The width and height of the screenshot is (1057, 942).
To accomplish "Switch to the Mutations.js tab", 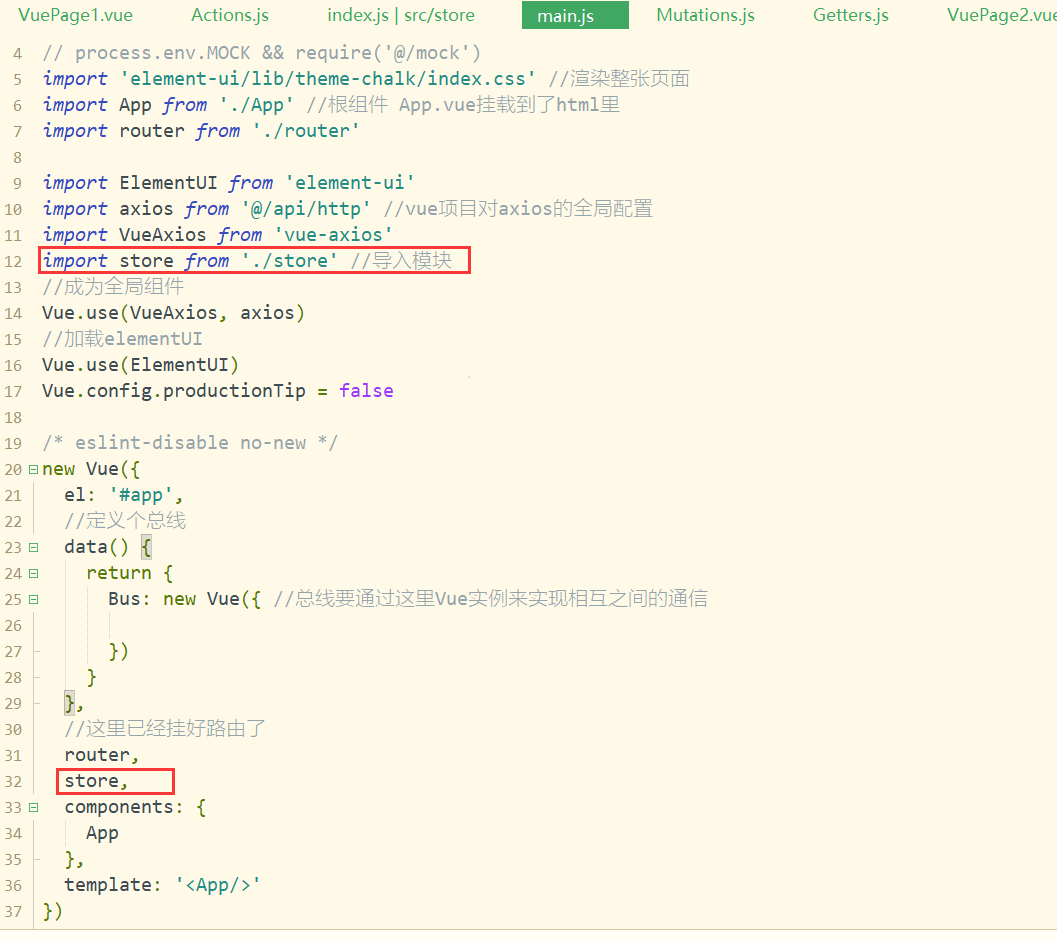I will (705, 15).
